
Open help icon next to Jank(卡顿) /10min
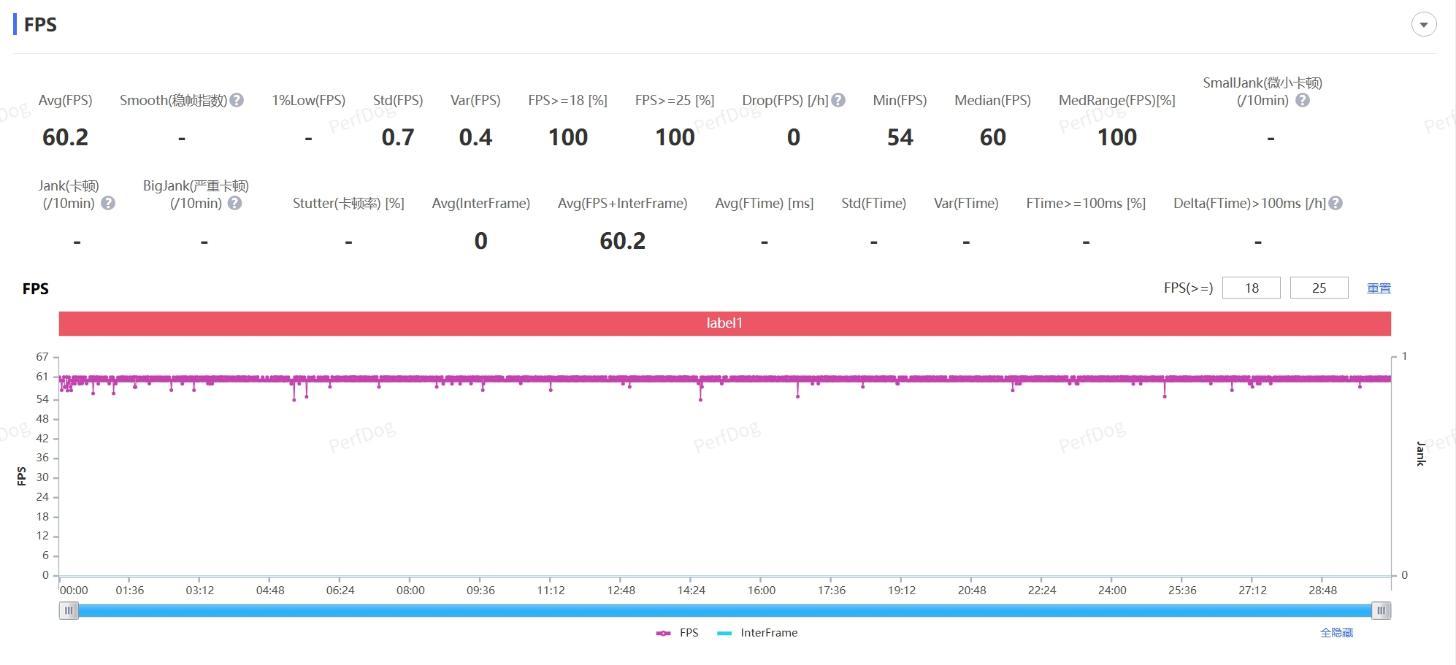click(108, 203)
